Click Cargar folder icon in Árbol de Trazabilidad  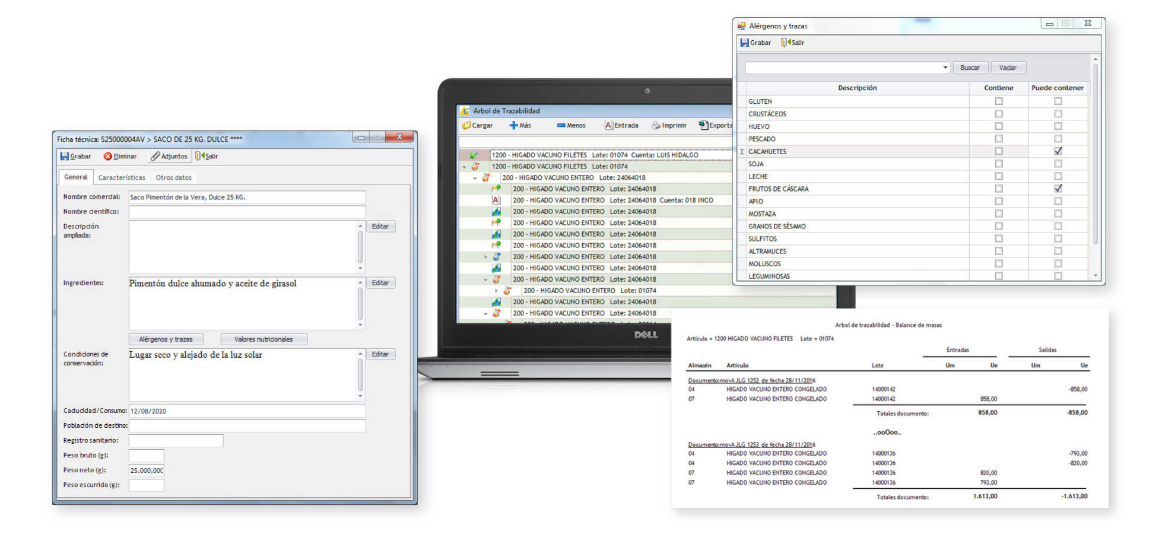466,126
